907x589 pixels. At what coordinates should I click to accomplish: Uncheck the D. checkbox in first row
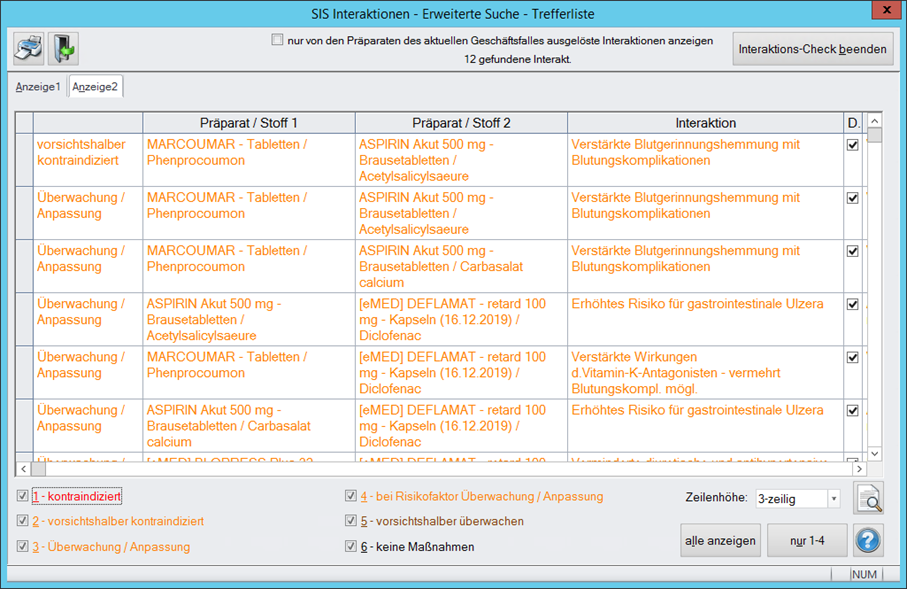[x=853, y=145]
